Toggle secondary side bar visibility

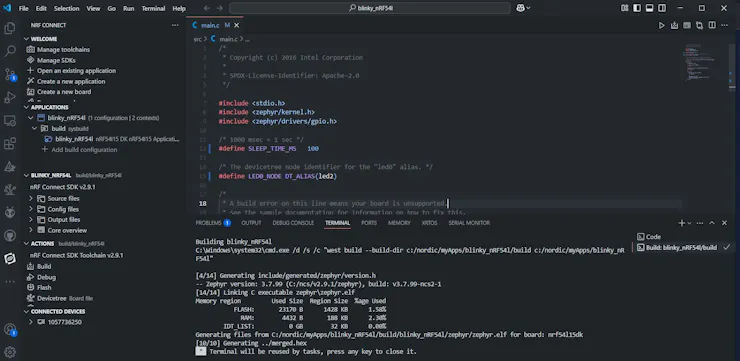[x=662, y=8]
